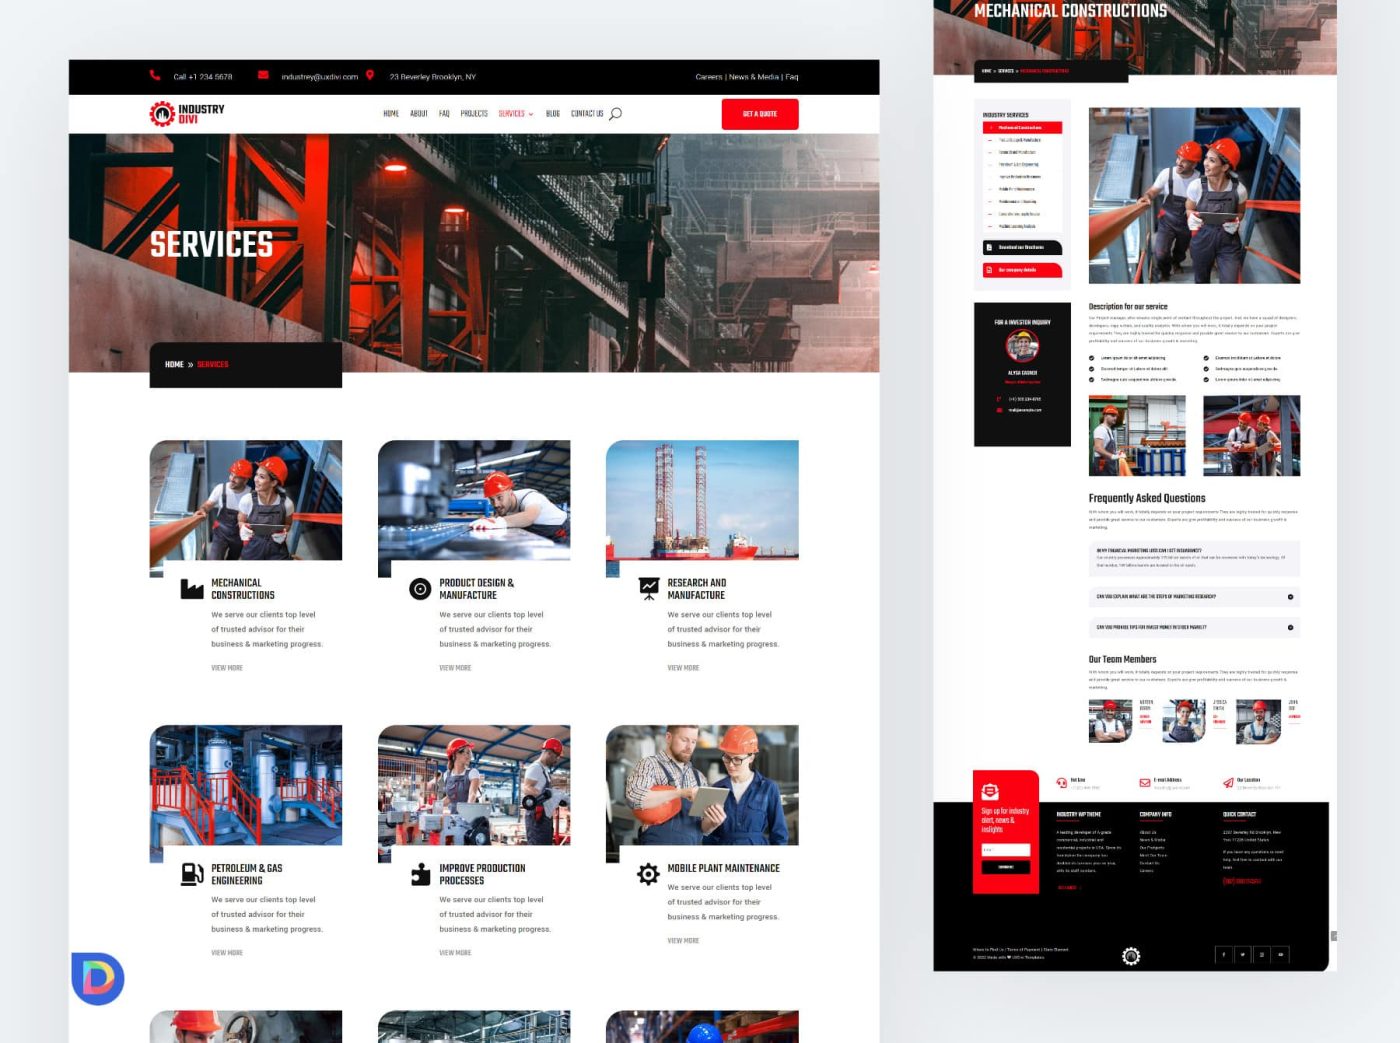
Task: Click the headset Hot Line icon in the right page
Action: point(1062,783)
